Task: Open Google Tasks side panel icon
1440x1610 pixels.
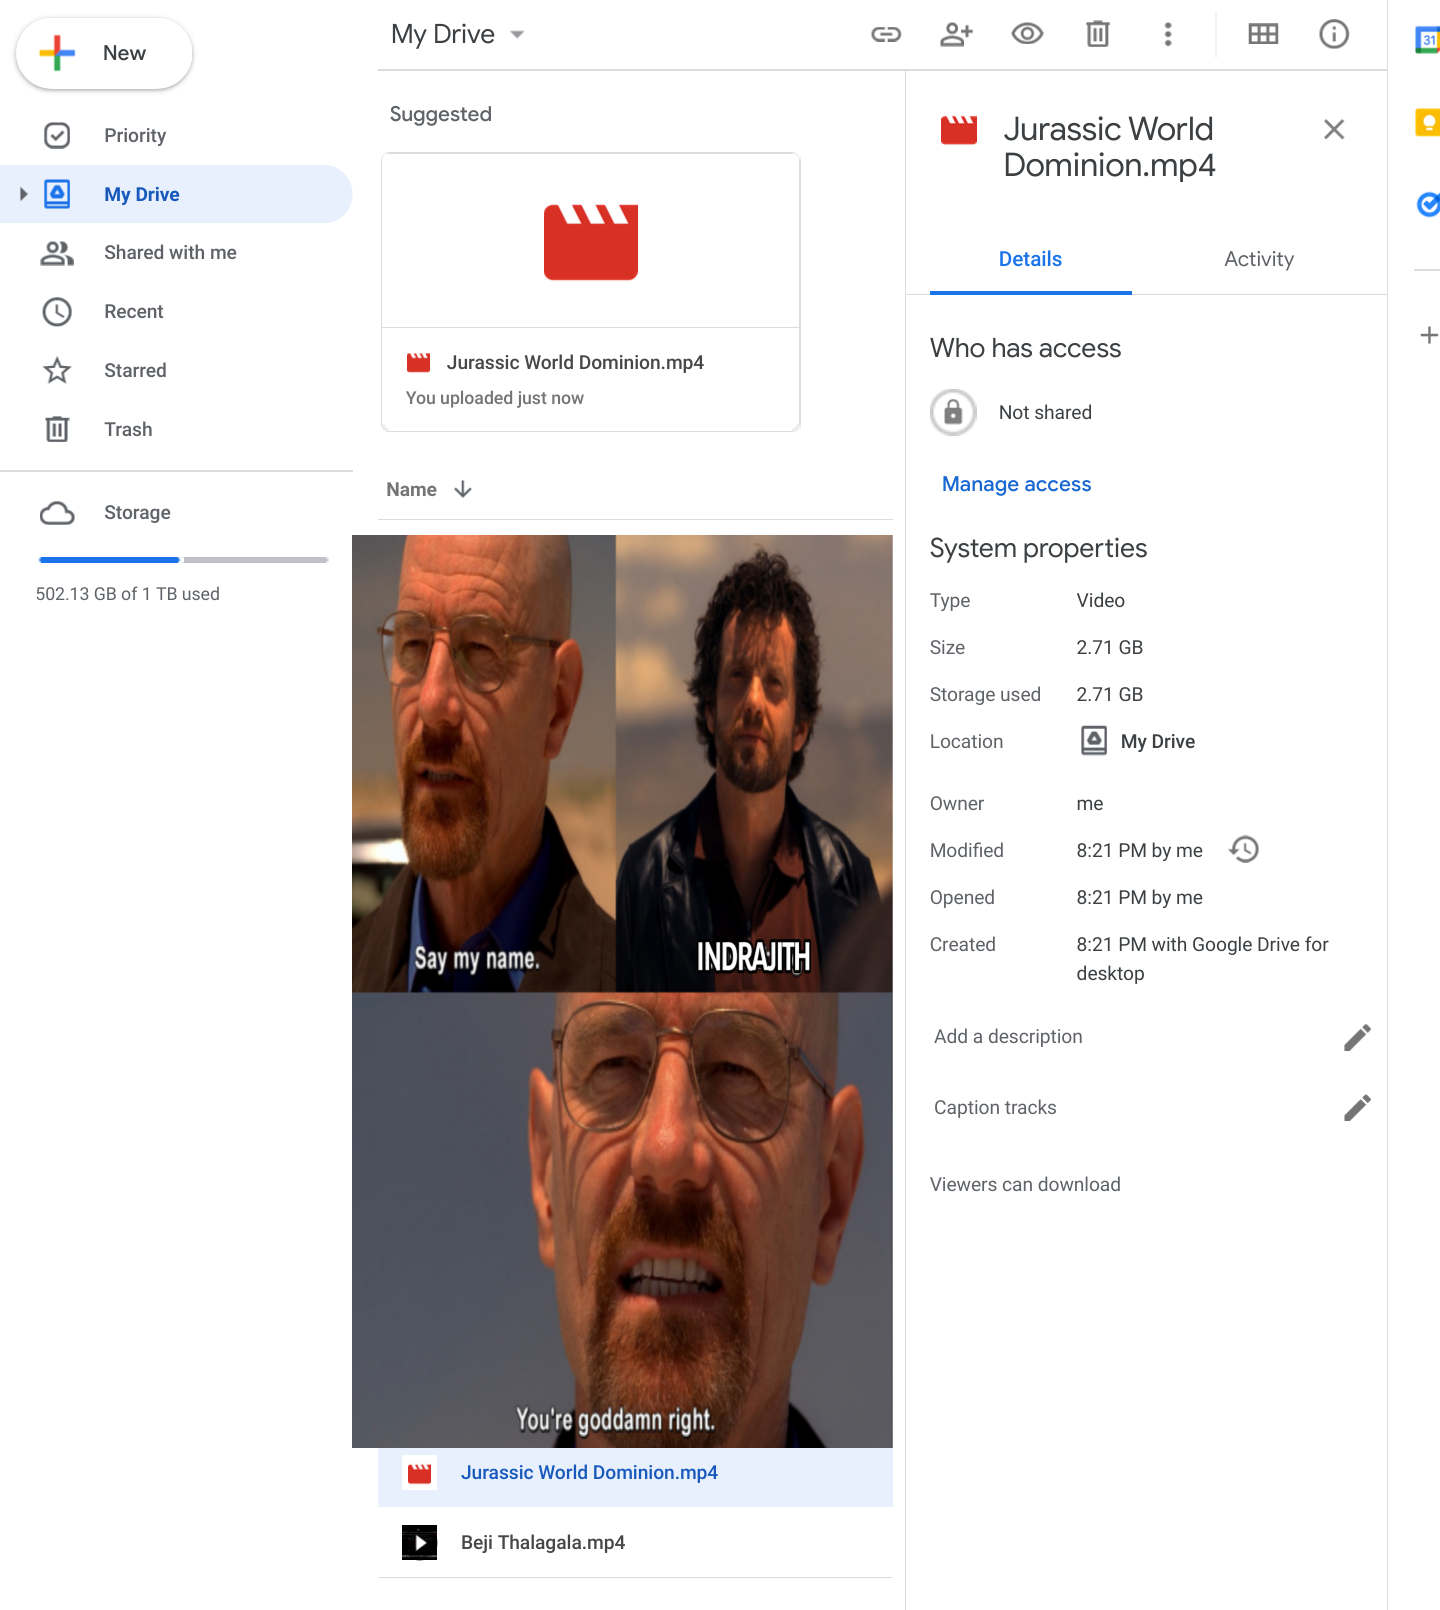Action: tap(1428, 205)
